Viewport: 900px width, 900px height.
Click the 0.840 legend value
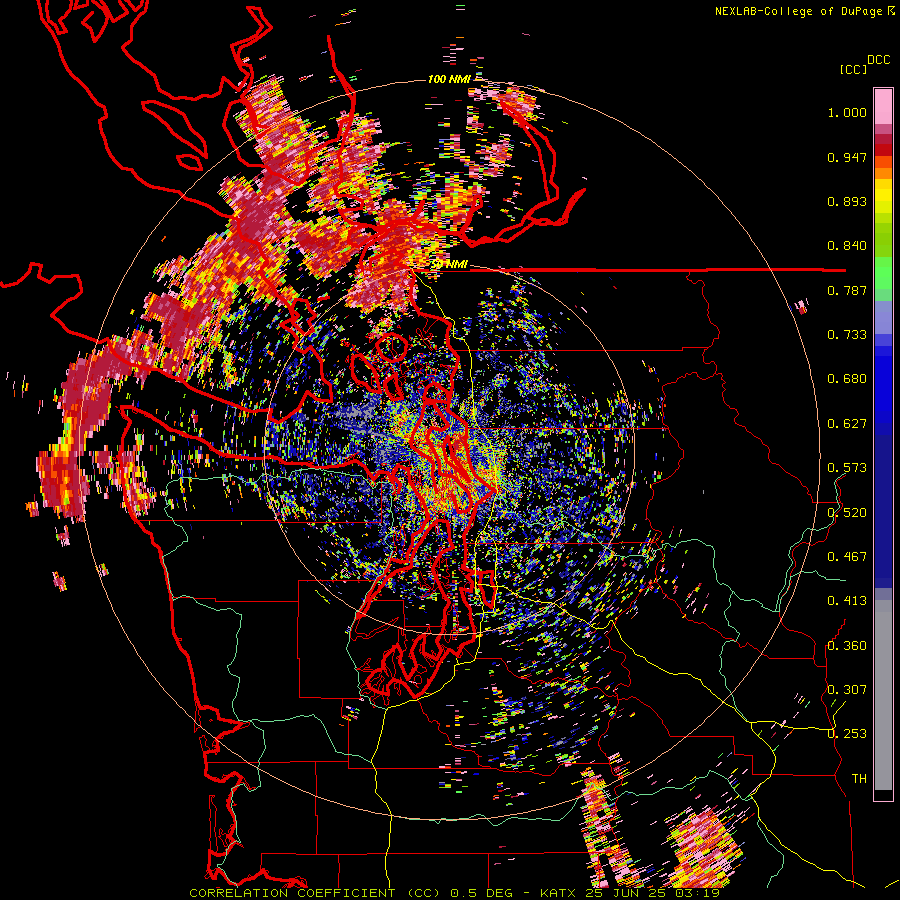click(847, 246)
